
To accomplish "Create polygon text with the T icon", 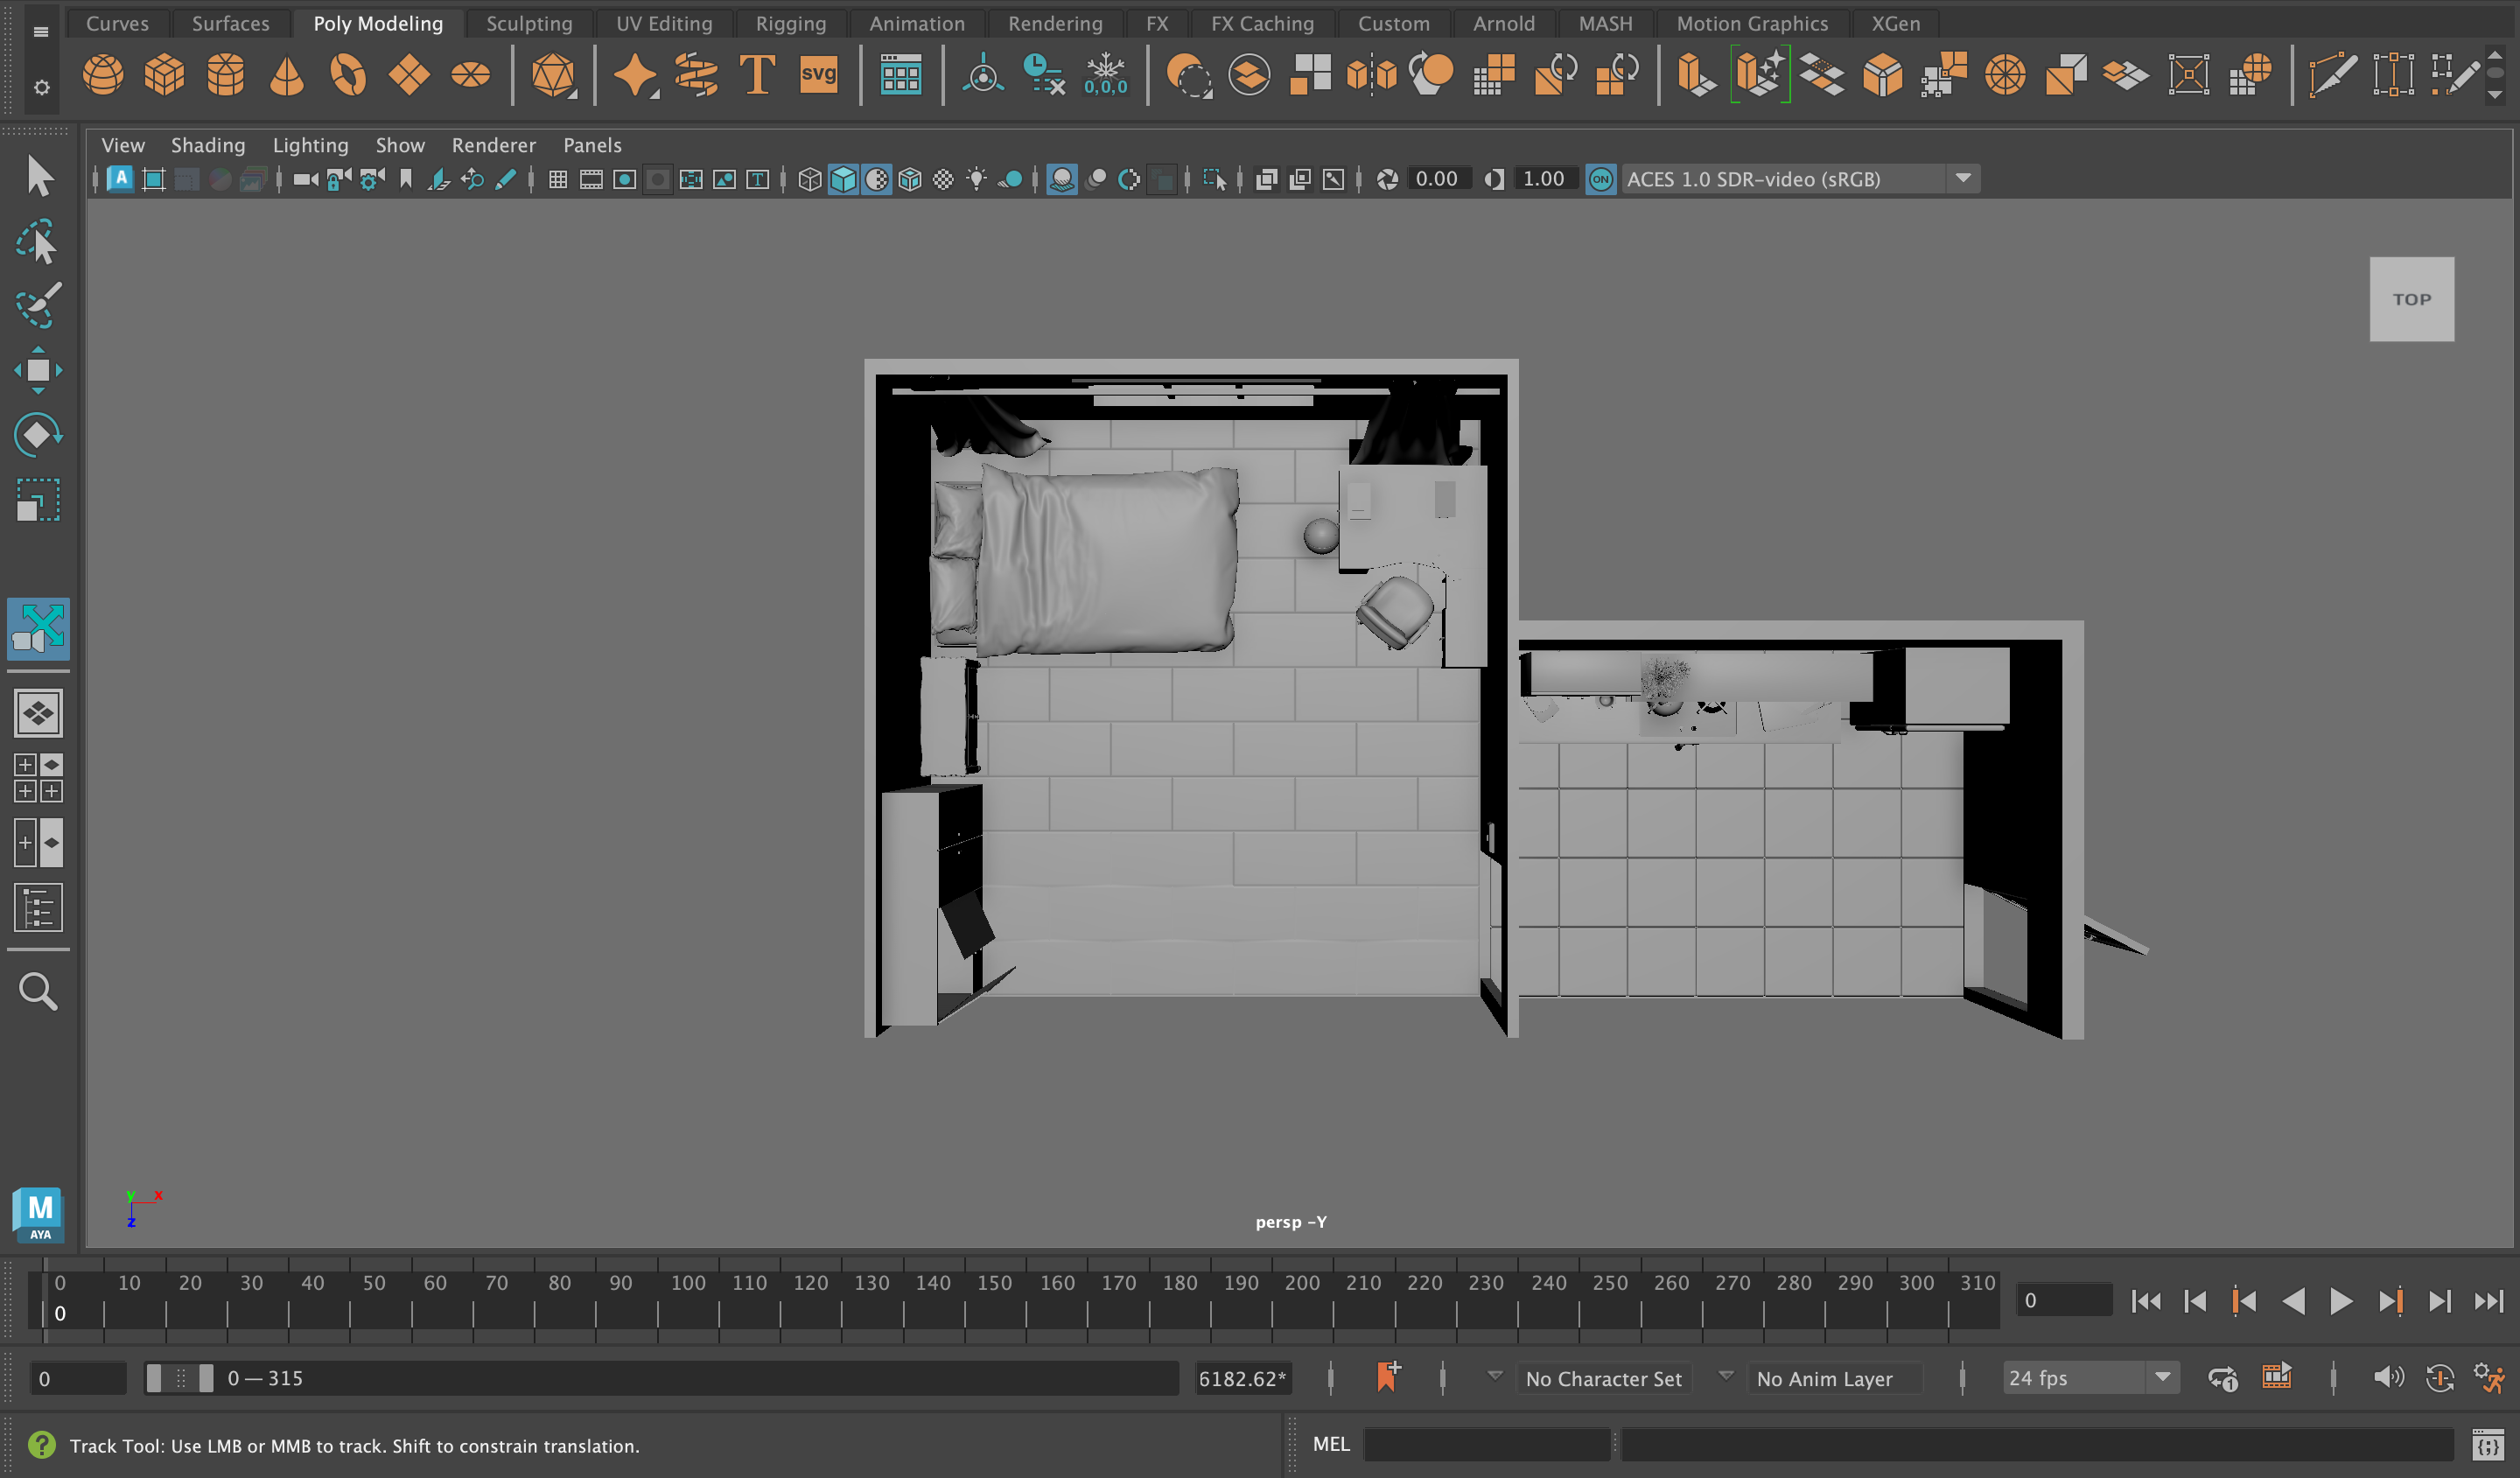I will coord(757,75).
